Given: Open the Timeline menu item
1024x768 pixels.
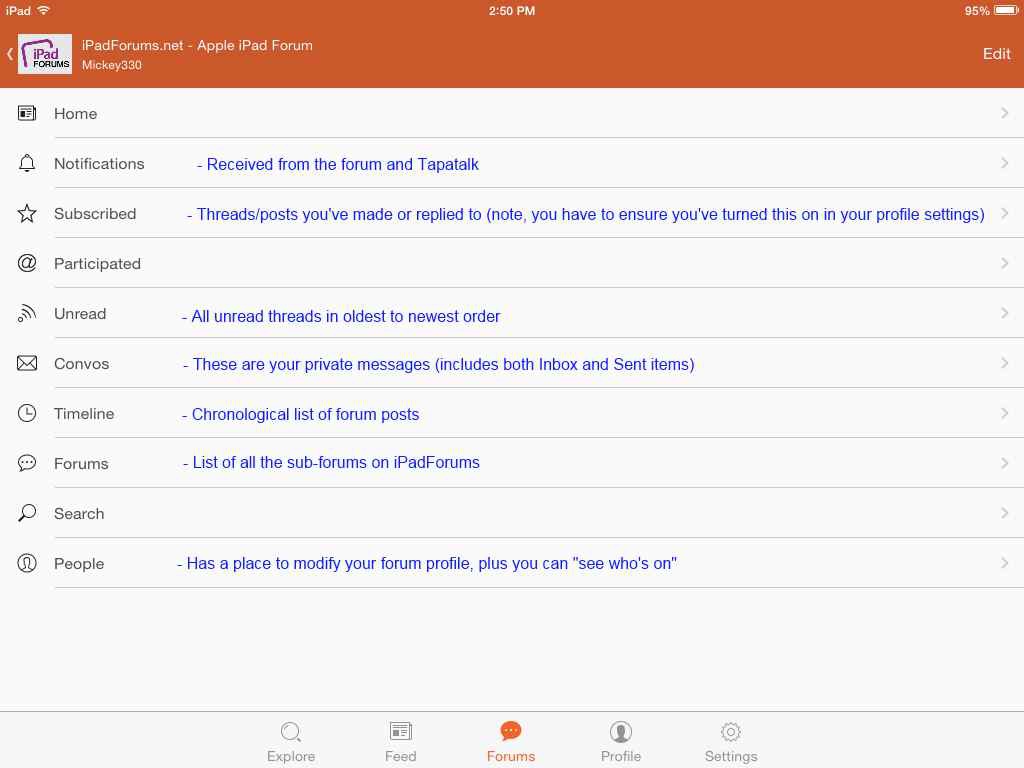Looking at the screenshot, I should (512, 413).
